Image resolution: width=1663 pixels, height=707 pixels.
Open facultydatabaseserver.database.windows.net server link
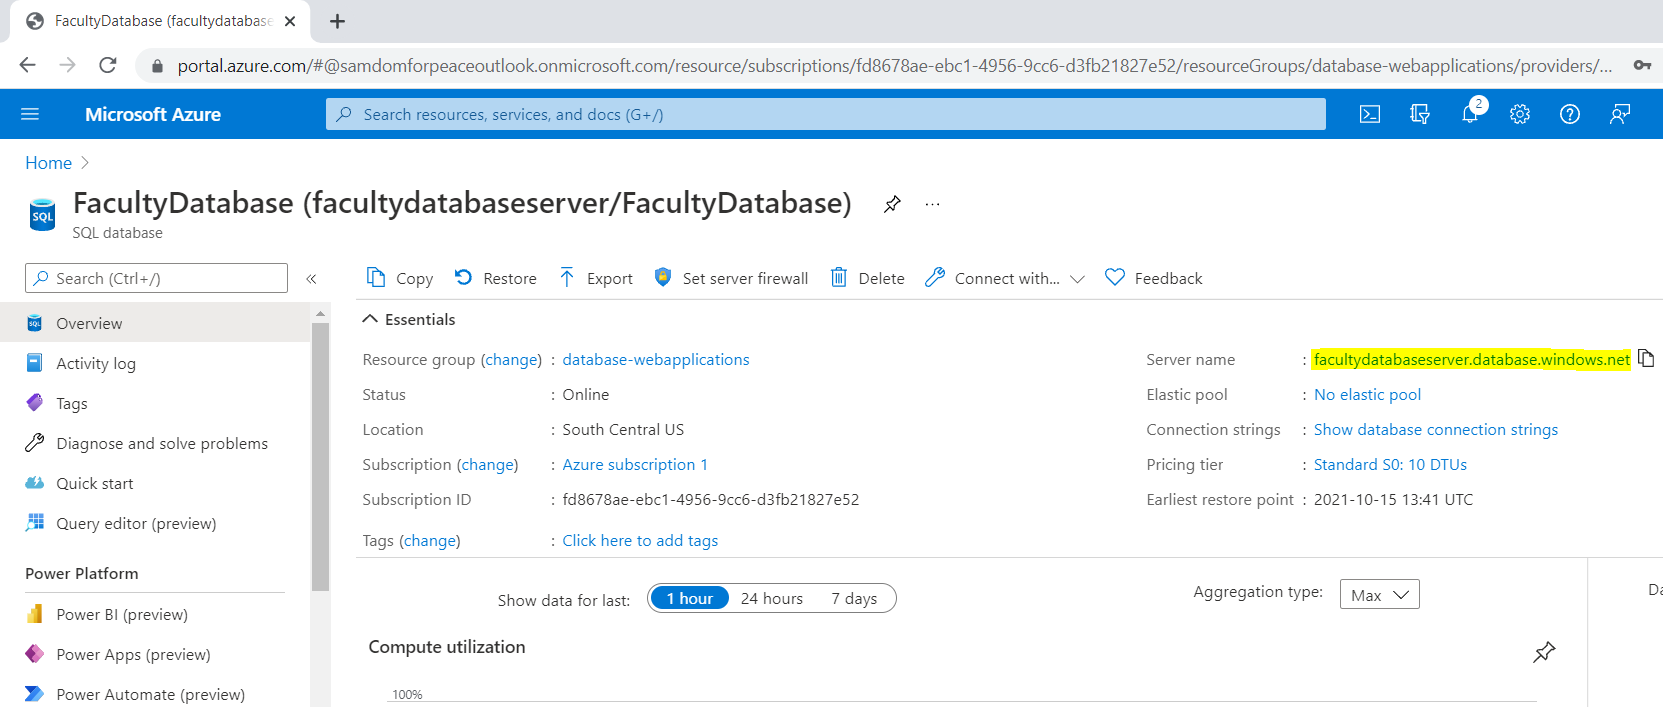pyautogui.click(x=1471, y=359)
